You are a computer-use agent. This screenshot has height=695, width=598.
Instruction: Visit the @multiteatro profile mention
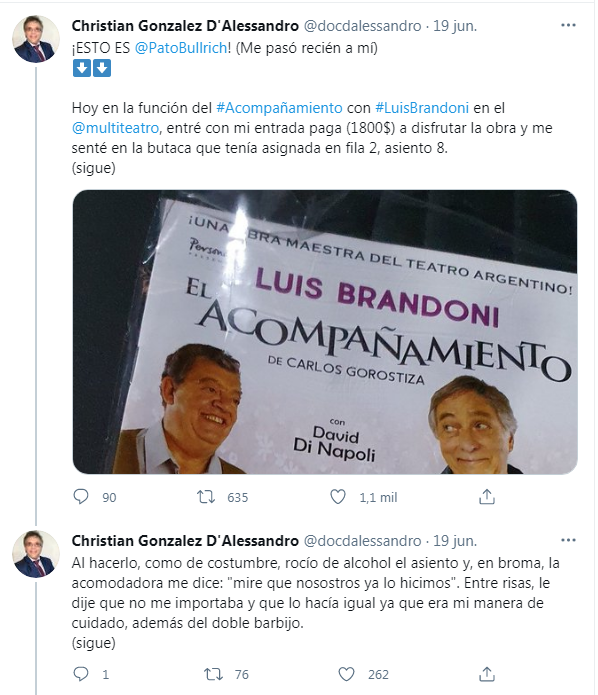[115, 128]
